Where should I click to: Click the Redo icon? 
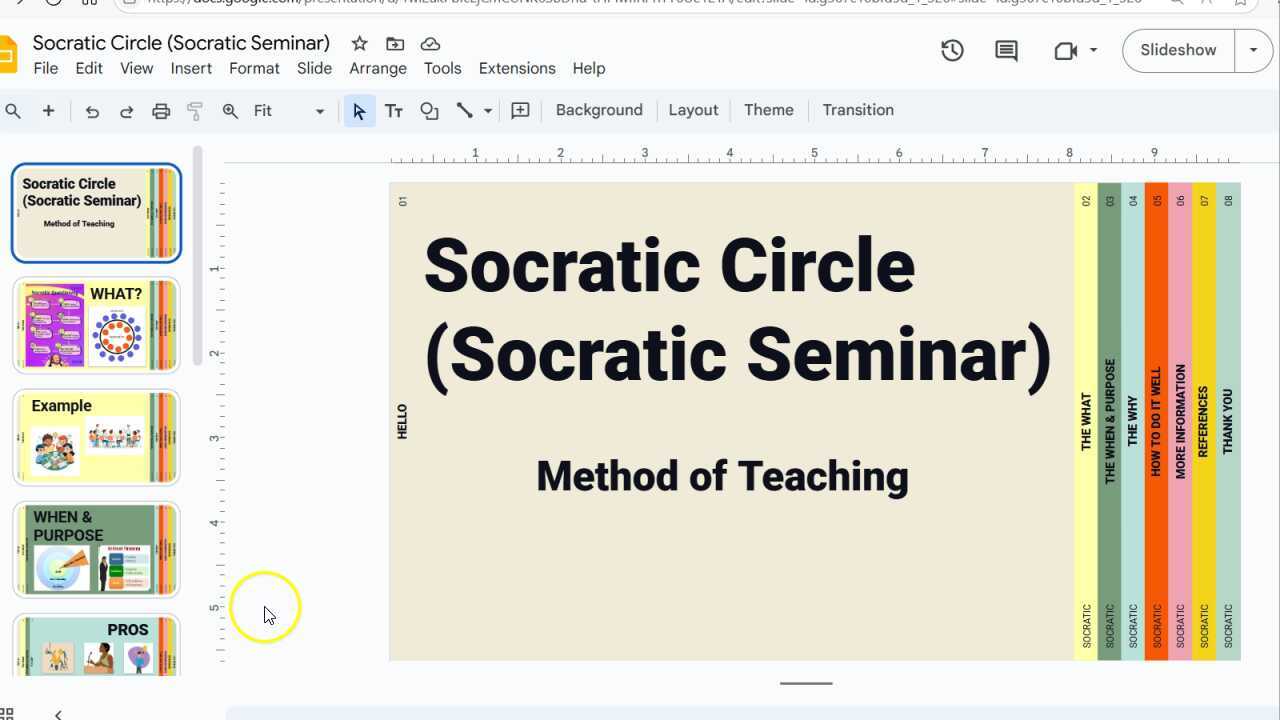pos(126,111)
